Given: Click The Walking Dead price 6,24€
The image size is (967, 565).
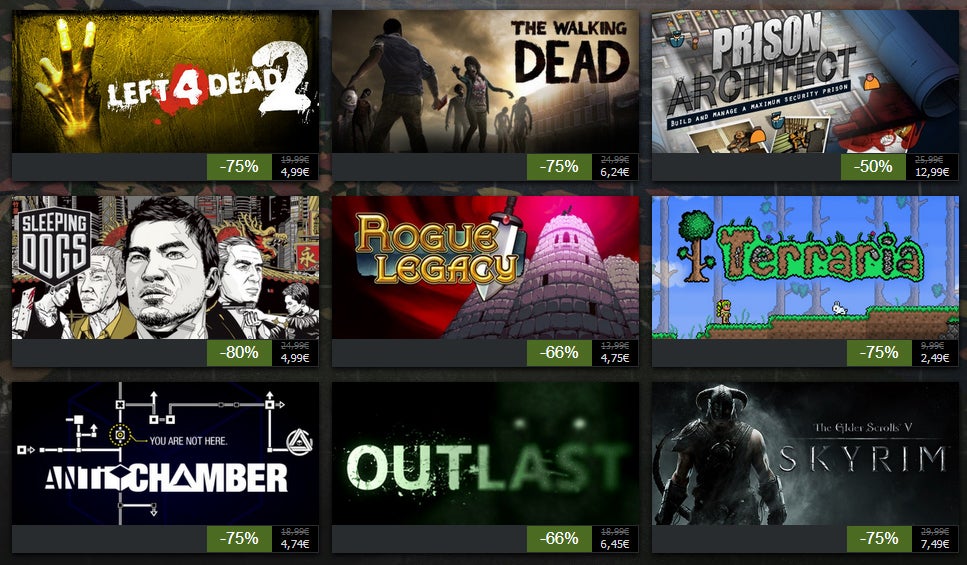Looking at the screenshot, I should pyautogui.click(x=615, y=172).
